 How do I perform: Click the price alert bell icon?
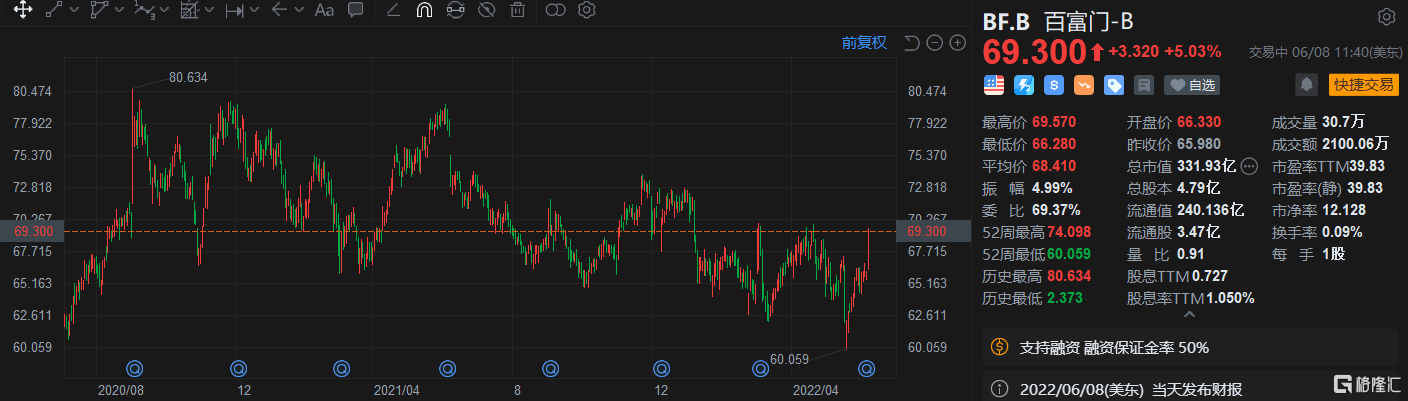coord(1305,85)
